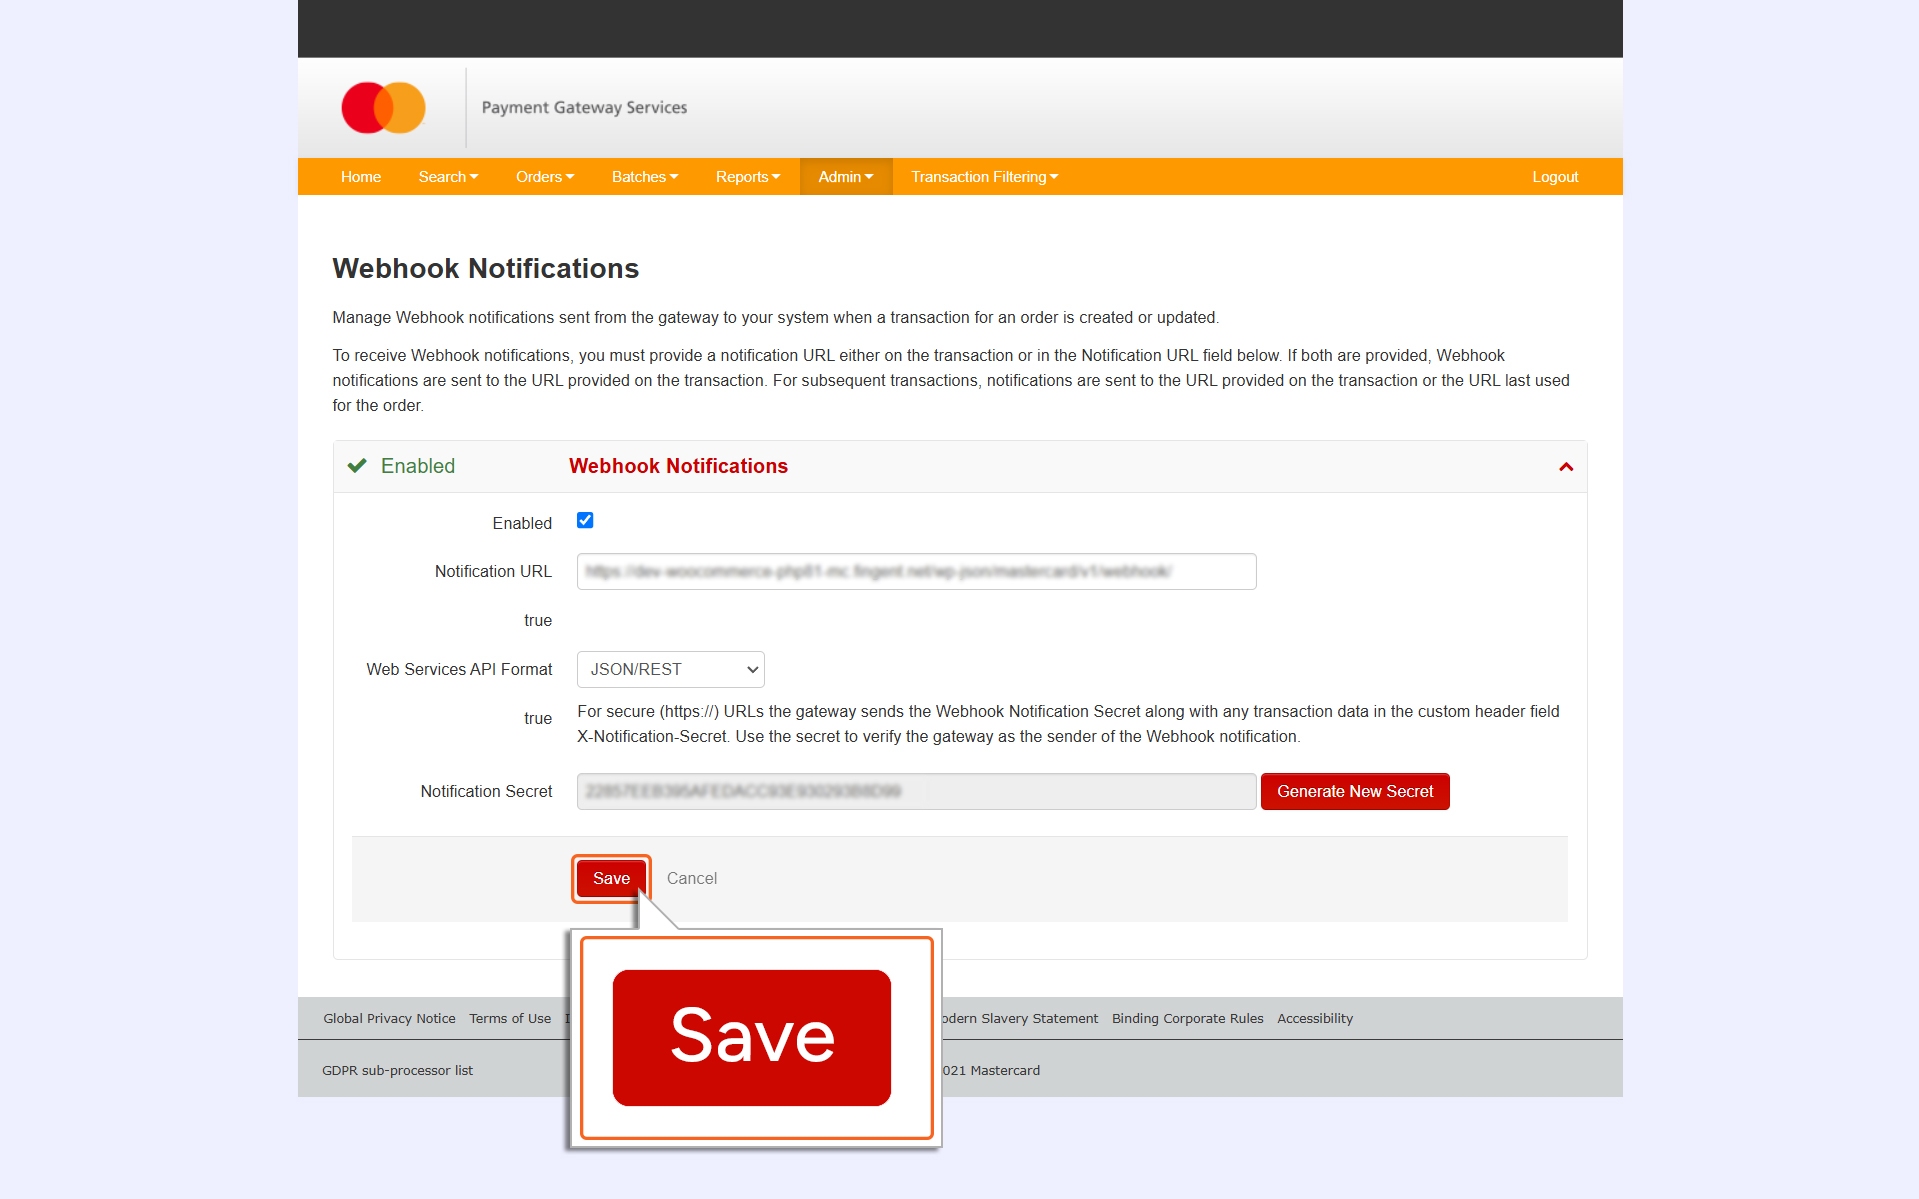This screenshot has height=1199, width=1919.
Task: Click the red Webhook Notifications panel title
Action: click(678, 466)
